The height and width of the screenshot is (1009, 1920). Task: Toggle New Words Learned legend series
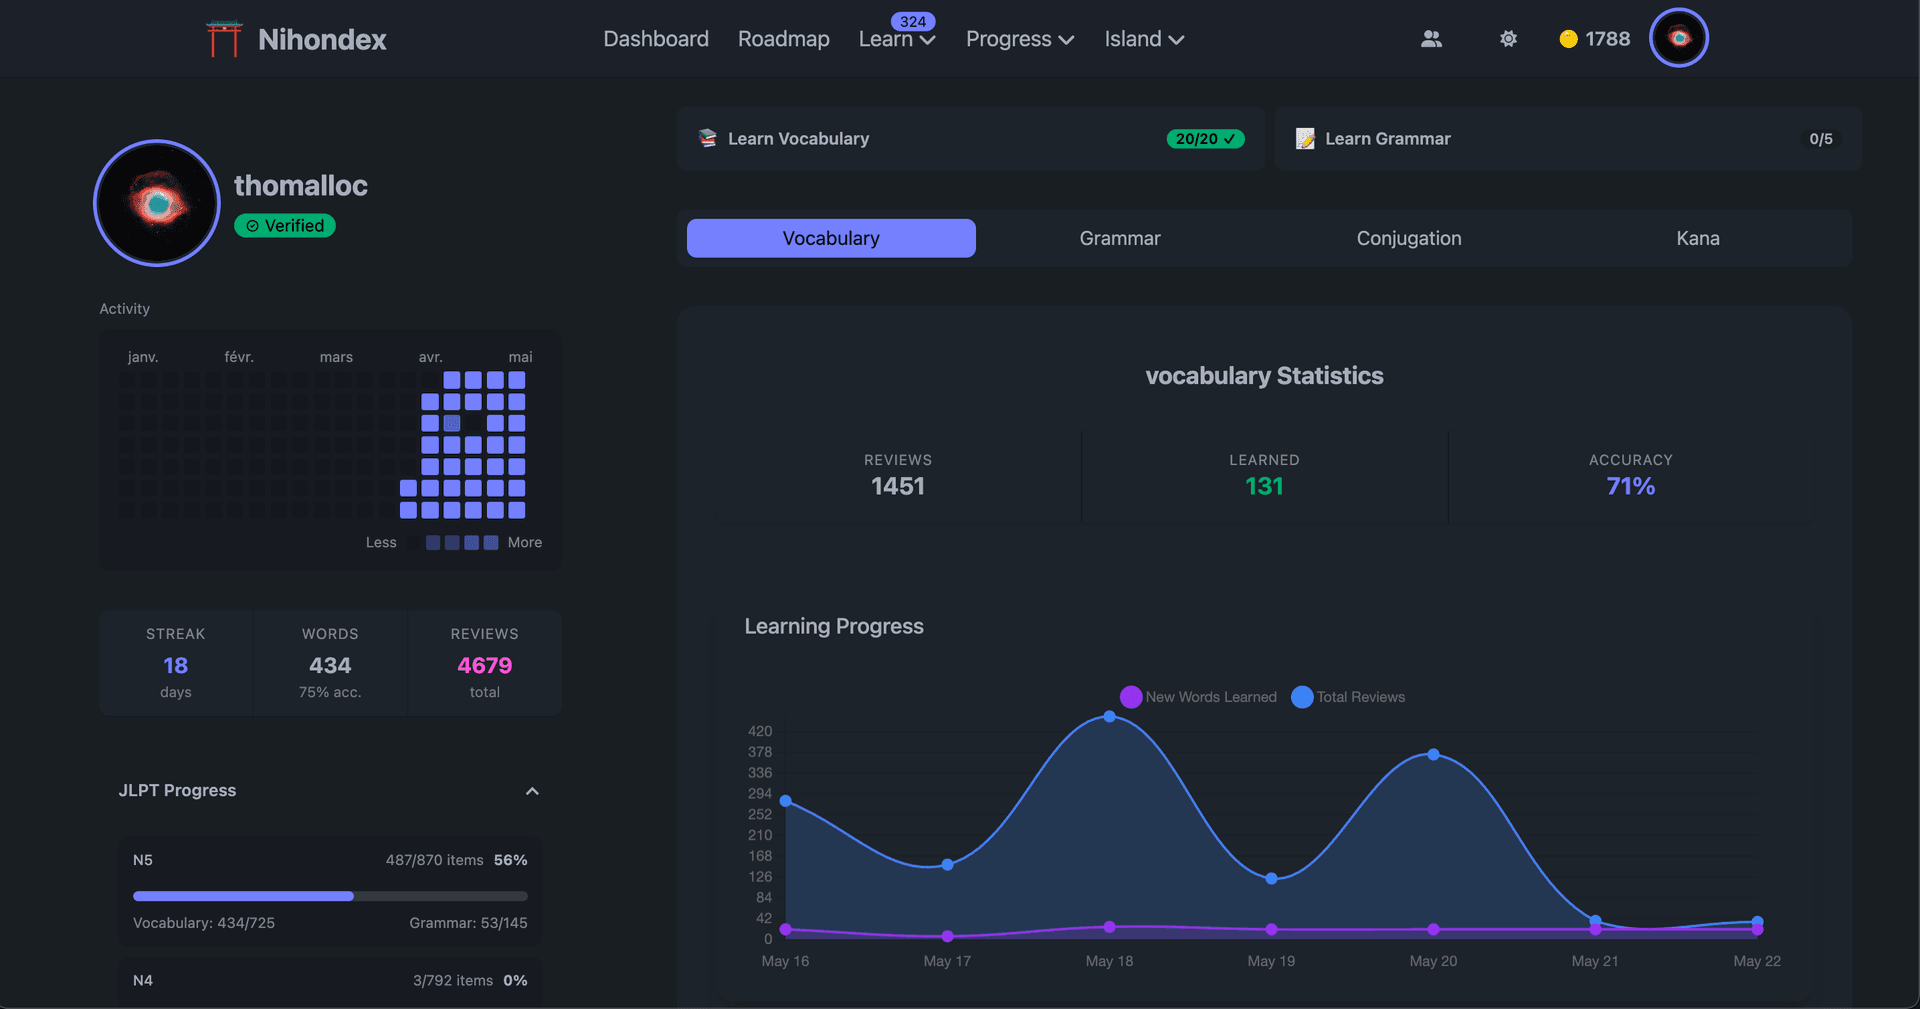[x=1198, y=697]
